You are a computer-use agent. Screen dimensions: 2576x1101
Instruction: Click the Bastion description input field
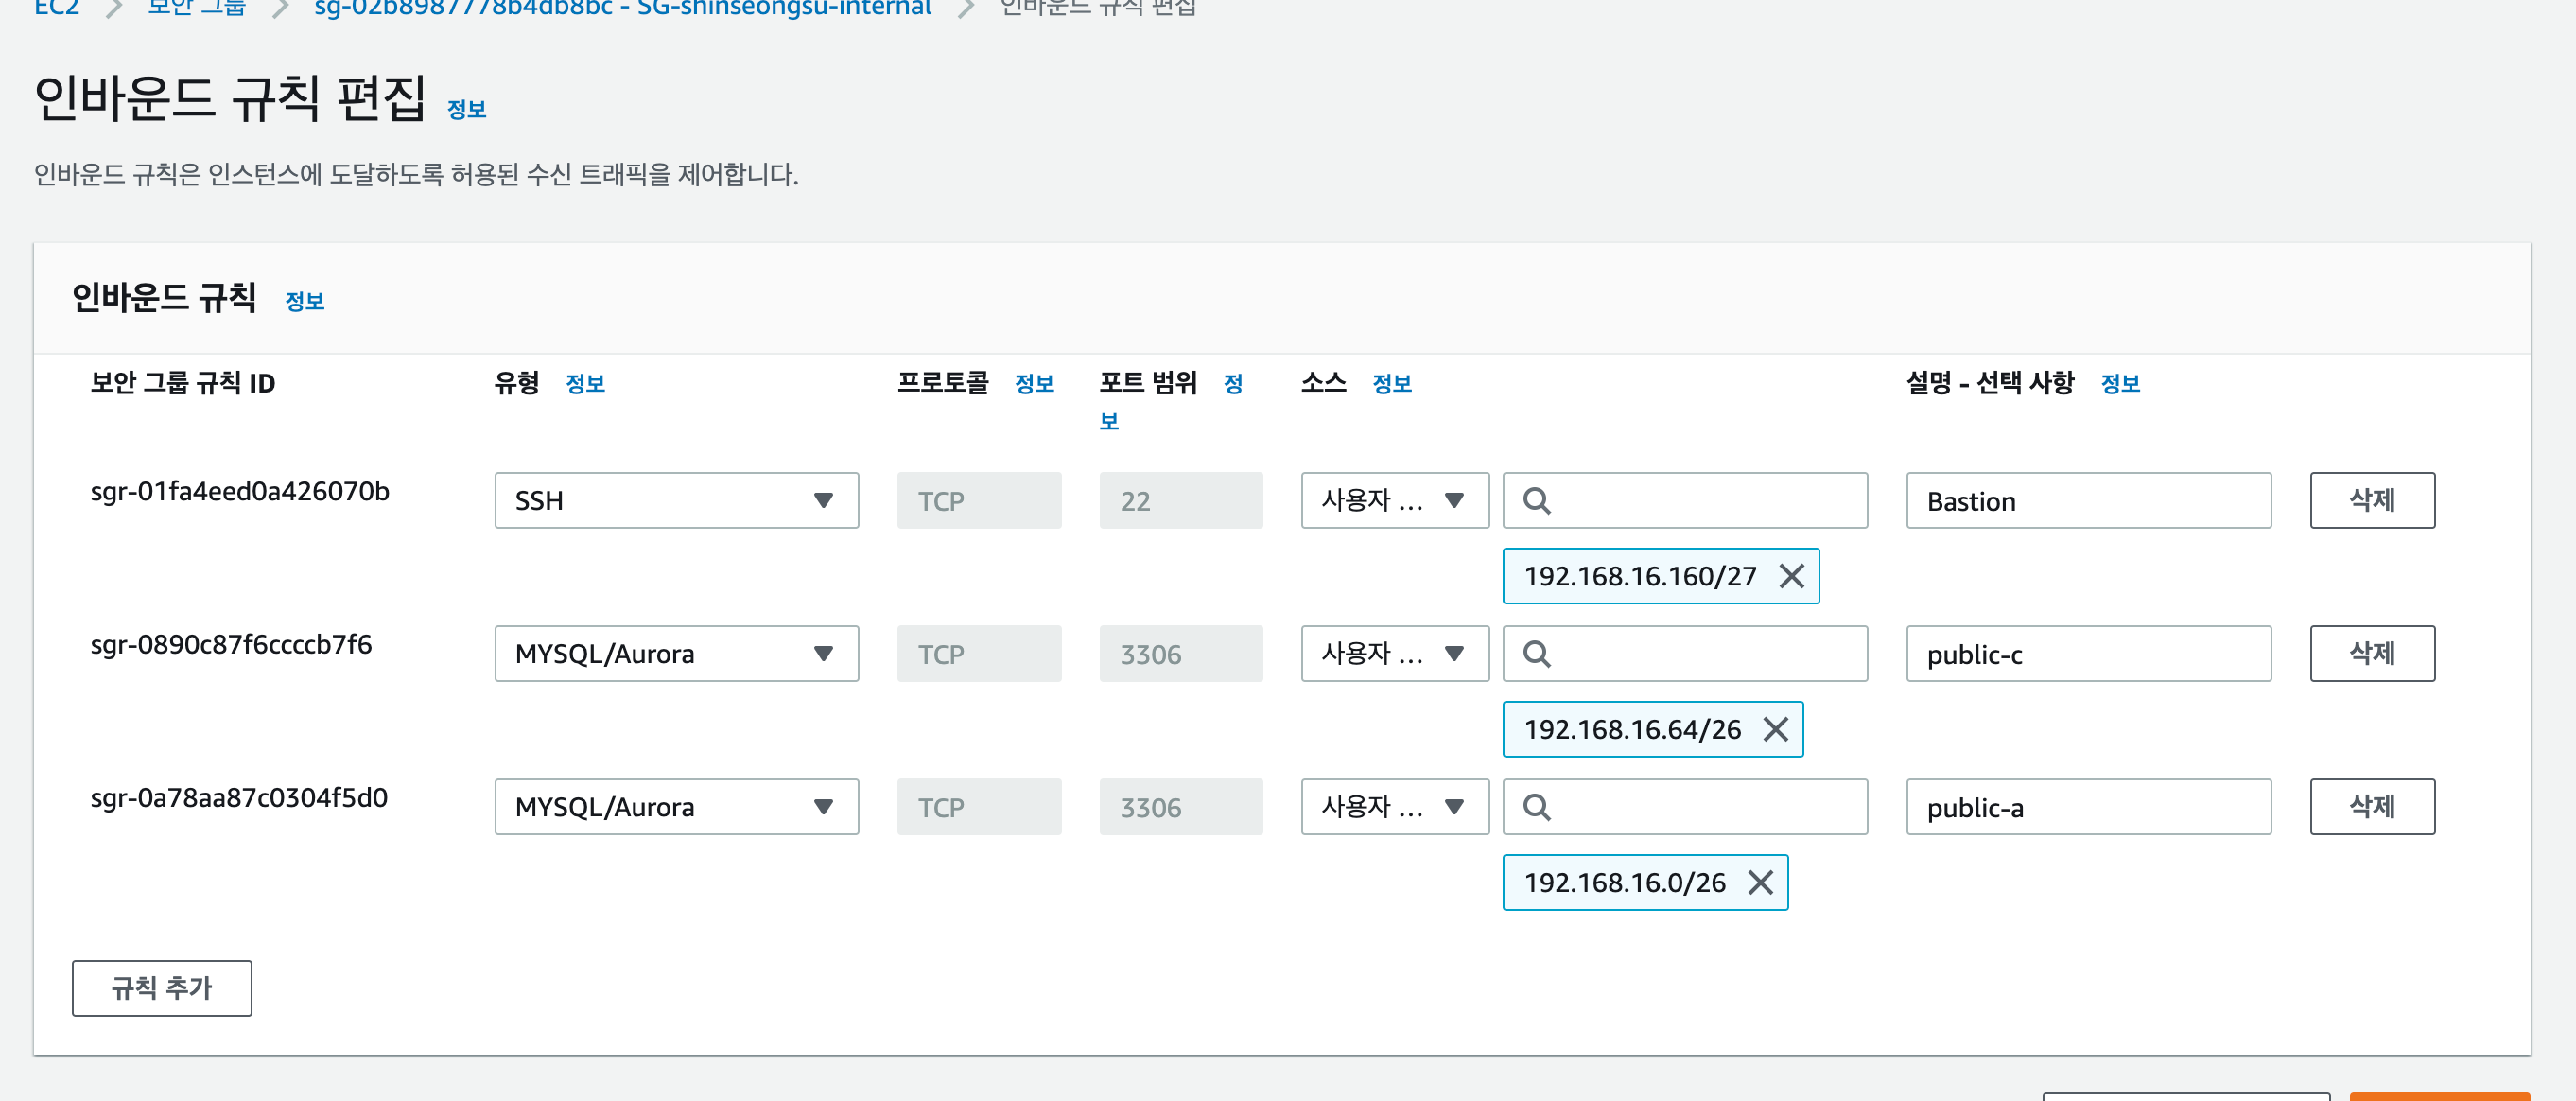[x=2087, y=500]
